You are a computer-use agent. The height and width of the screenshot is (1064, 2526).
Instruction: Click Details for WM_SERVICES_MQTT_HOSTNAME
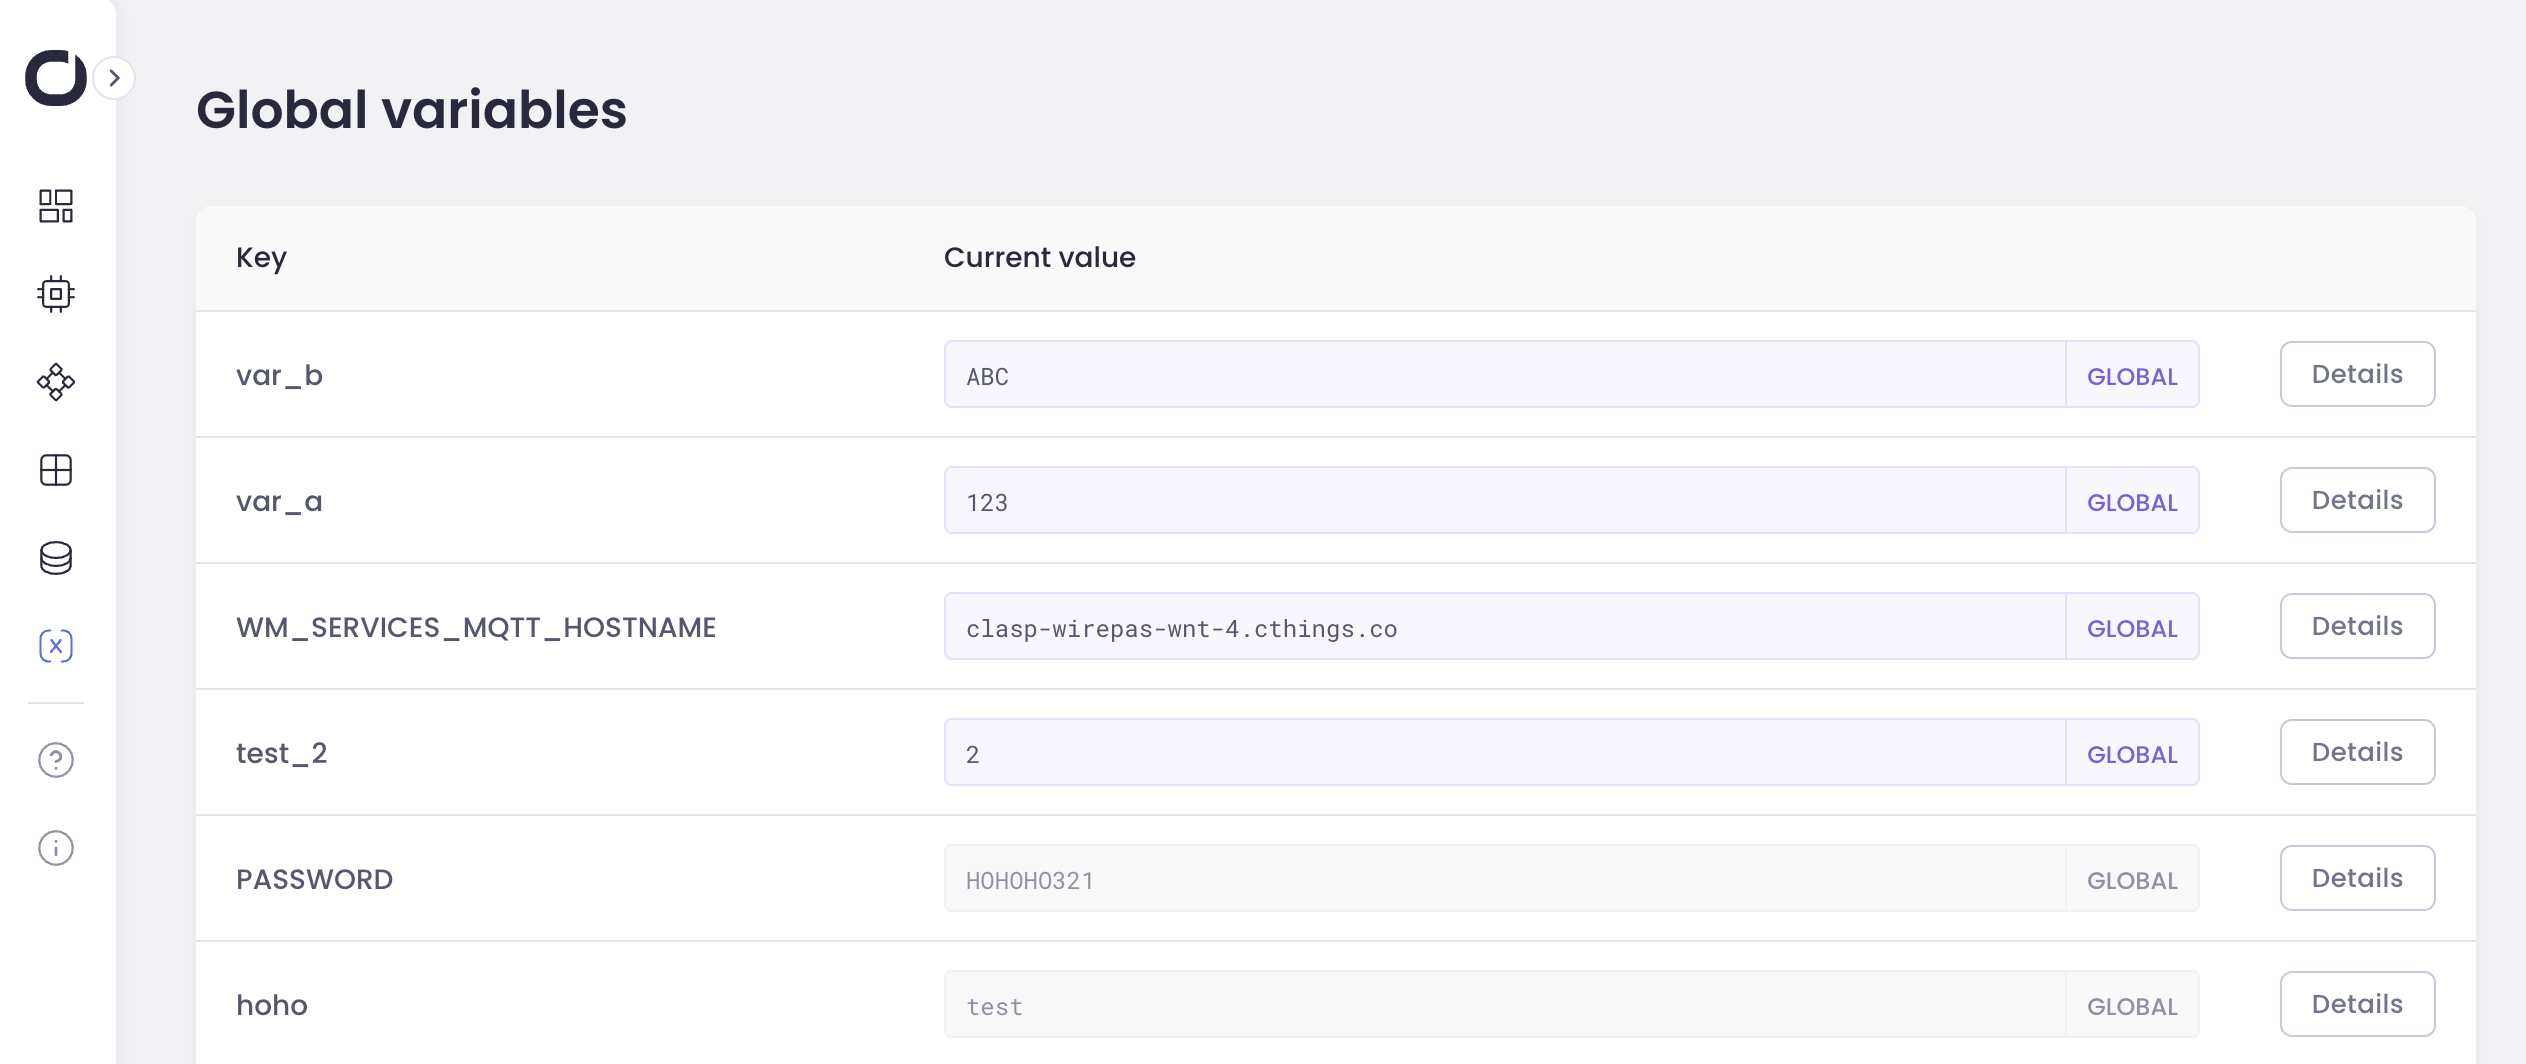(2357, 626)
